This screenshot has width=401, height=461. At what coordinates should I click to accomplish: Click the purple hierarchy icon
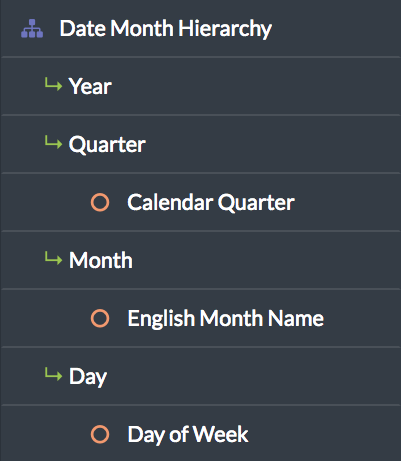[x=32, y=29]
